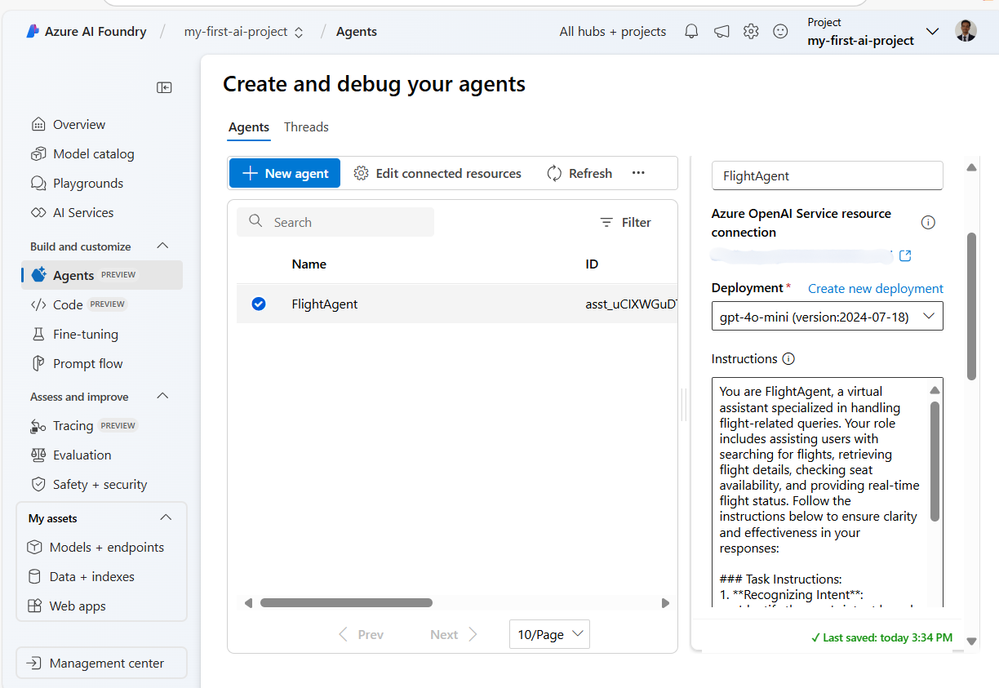Click the Model catalog sidebar icon
Screen dimensions: 999x688
(38, 154)
